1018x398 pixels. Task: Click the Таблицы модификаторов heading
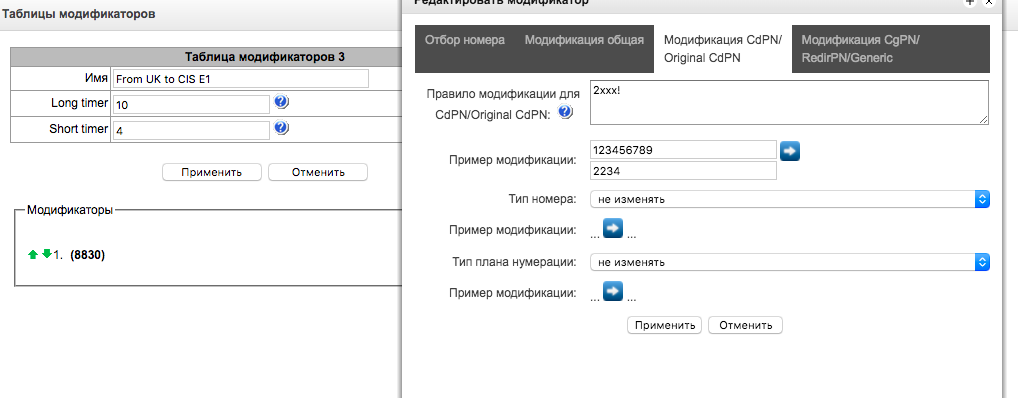[79, 14]
